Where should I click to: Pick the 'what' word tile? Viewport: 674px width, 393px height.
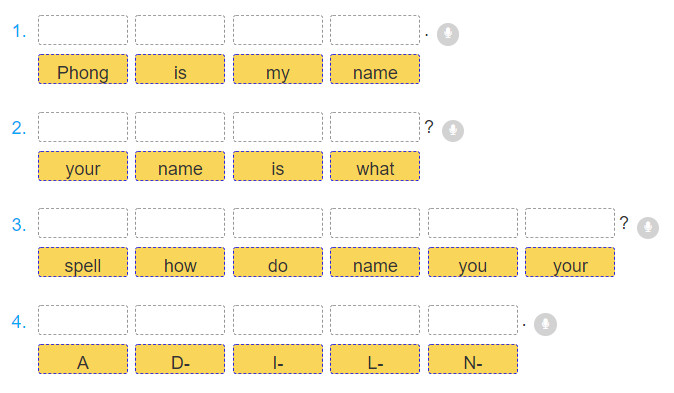375,166
